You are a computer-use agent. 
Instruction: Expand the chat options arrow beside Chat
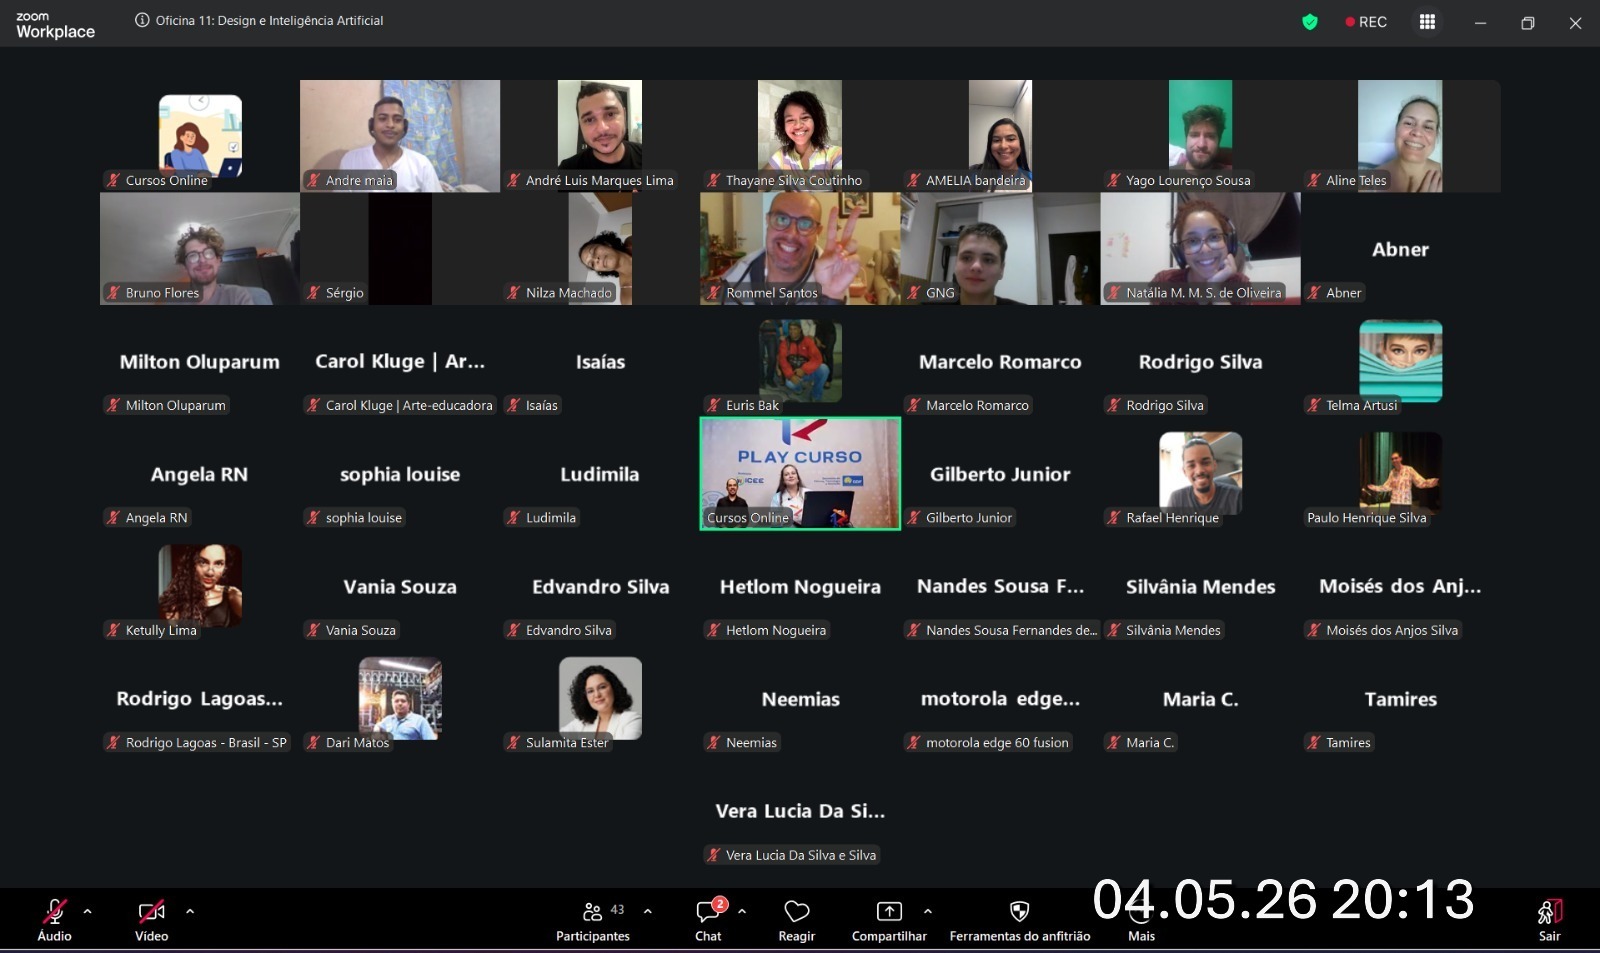[x=742, y=912]
